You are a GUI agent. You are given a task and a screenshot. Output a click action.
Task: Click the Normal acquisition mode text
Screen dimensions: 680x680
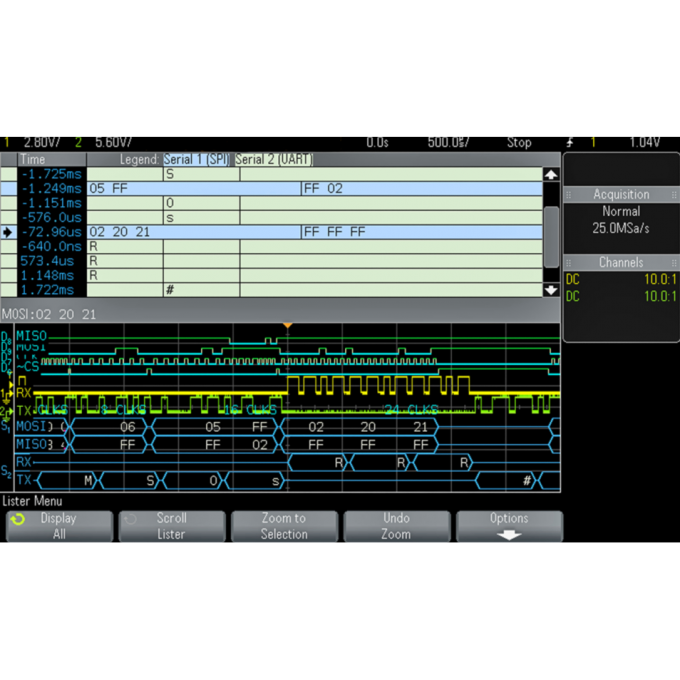[x=621, y=211]
